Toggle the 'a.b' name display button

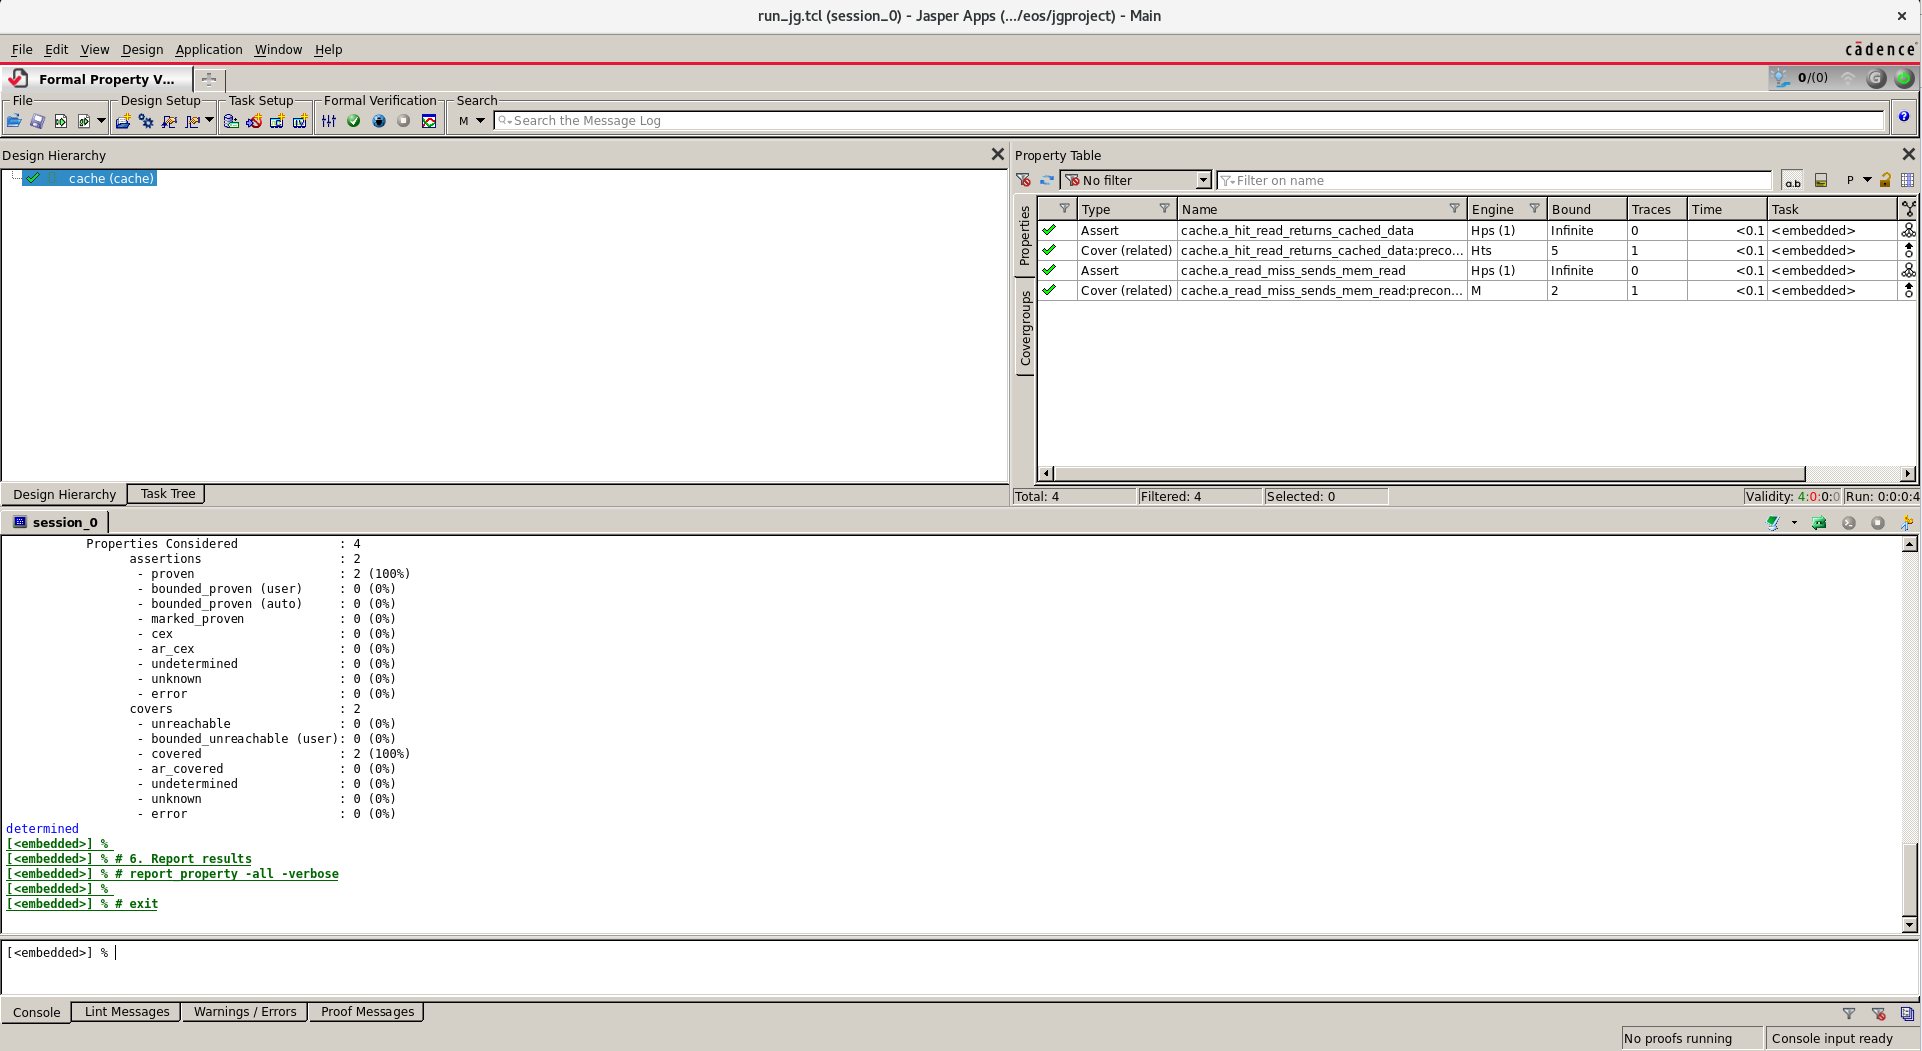[1792, 180]
